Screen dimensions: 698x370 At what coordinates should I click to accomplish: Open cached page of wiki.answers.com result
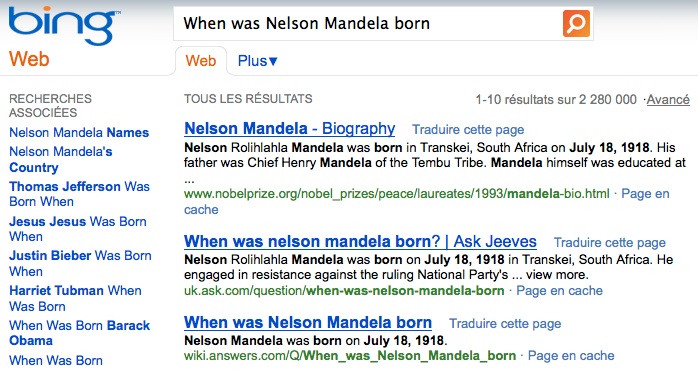(x=571, y=356)
